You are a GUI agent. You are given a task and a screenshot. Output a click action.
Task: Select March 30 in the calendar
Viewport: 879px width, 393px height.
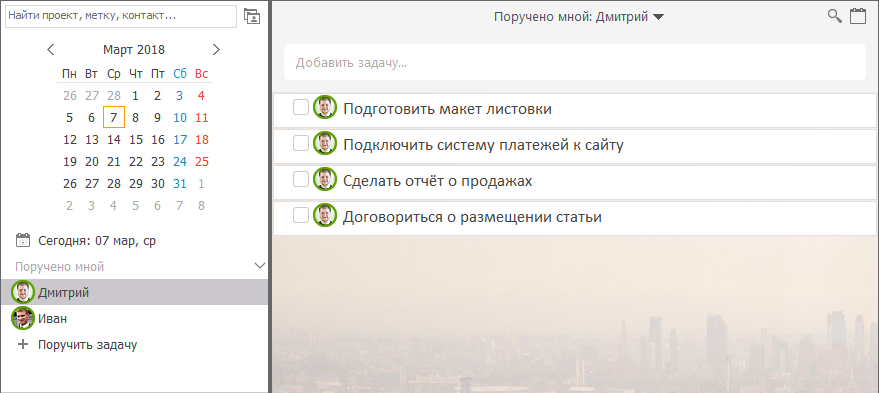click(x=158, y=184)
